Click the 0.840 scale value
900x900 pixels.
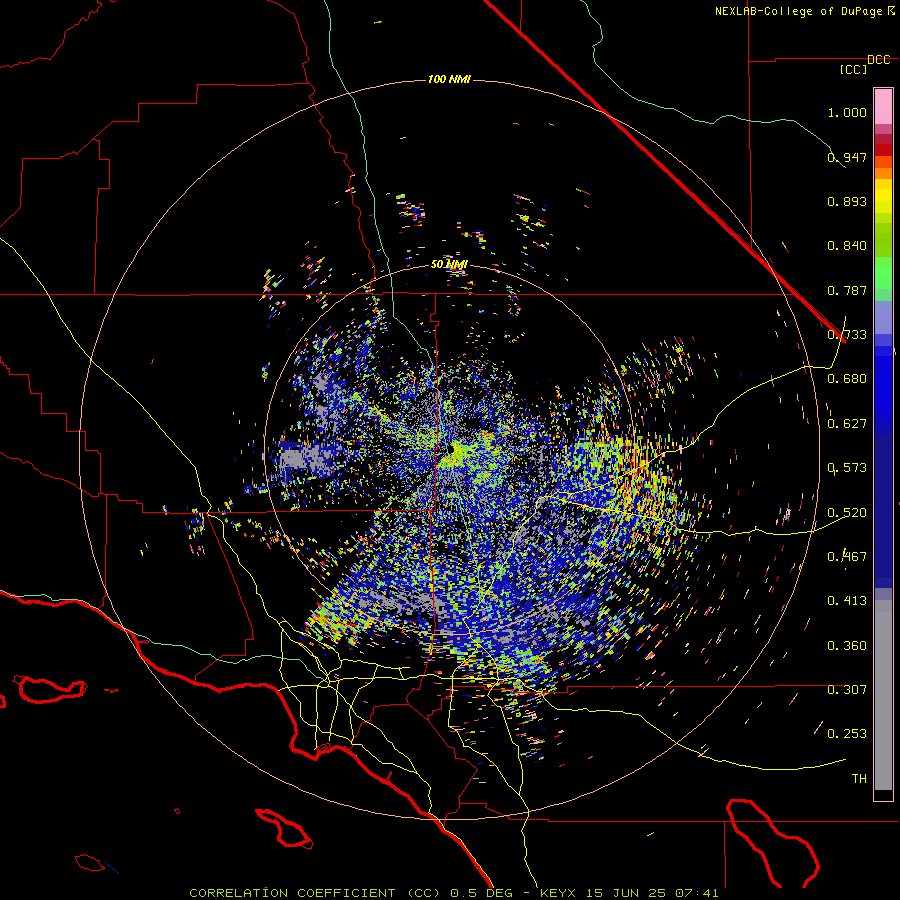click(847, 246)
